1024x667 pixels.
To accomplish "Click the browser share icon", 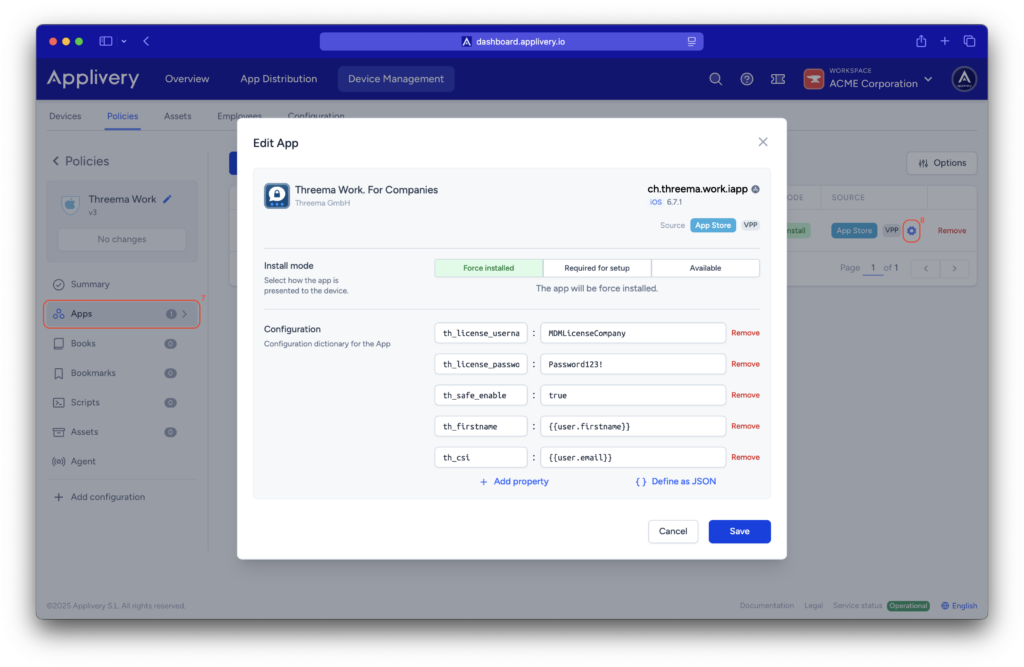I will [921, 41].
